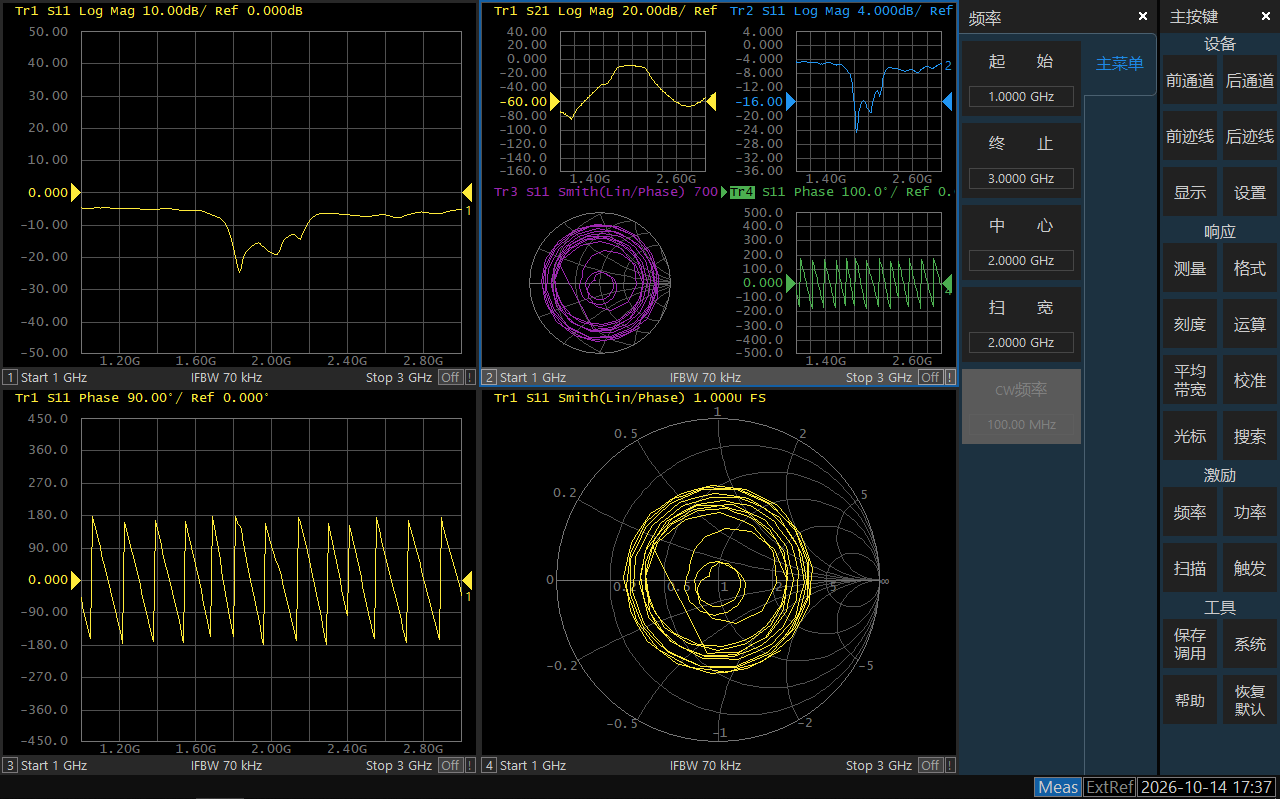Click the ExtRef status indicator

click(x=1110, y=787)
